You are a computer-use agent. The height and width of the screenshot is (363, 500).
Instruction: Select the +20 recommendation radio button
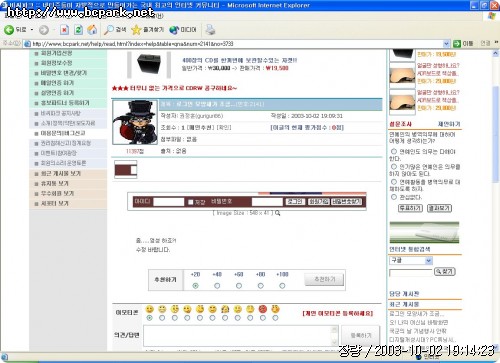[x=195, y=286]
